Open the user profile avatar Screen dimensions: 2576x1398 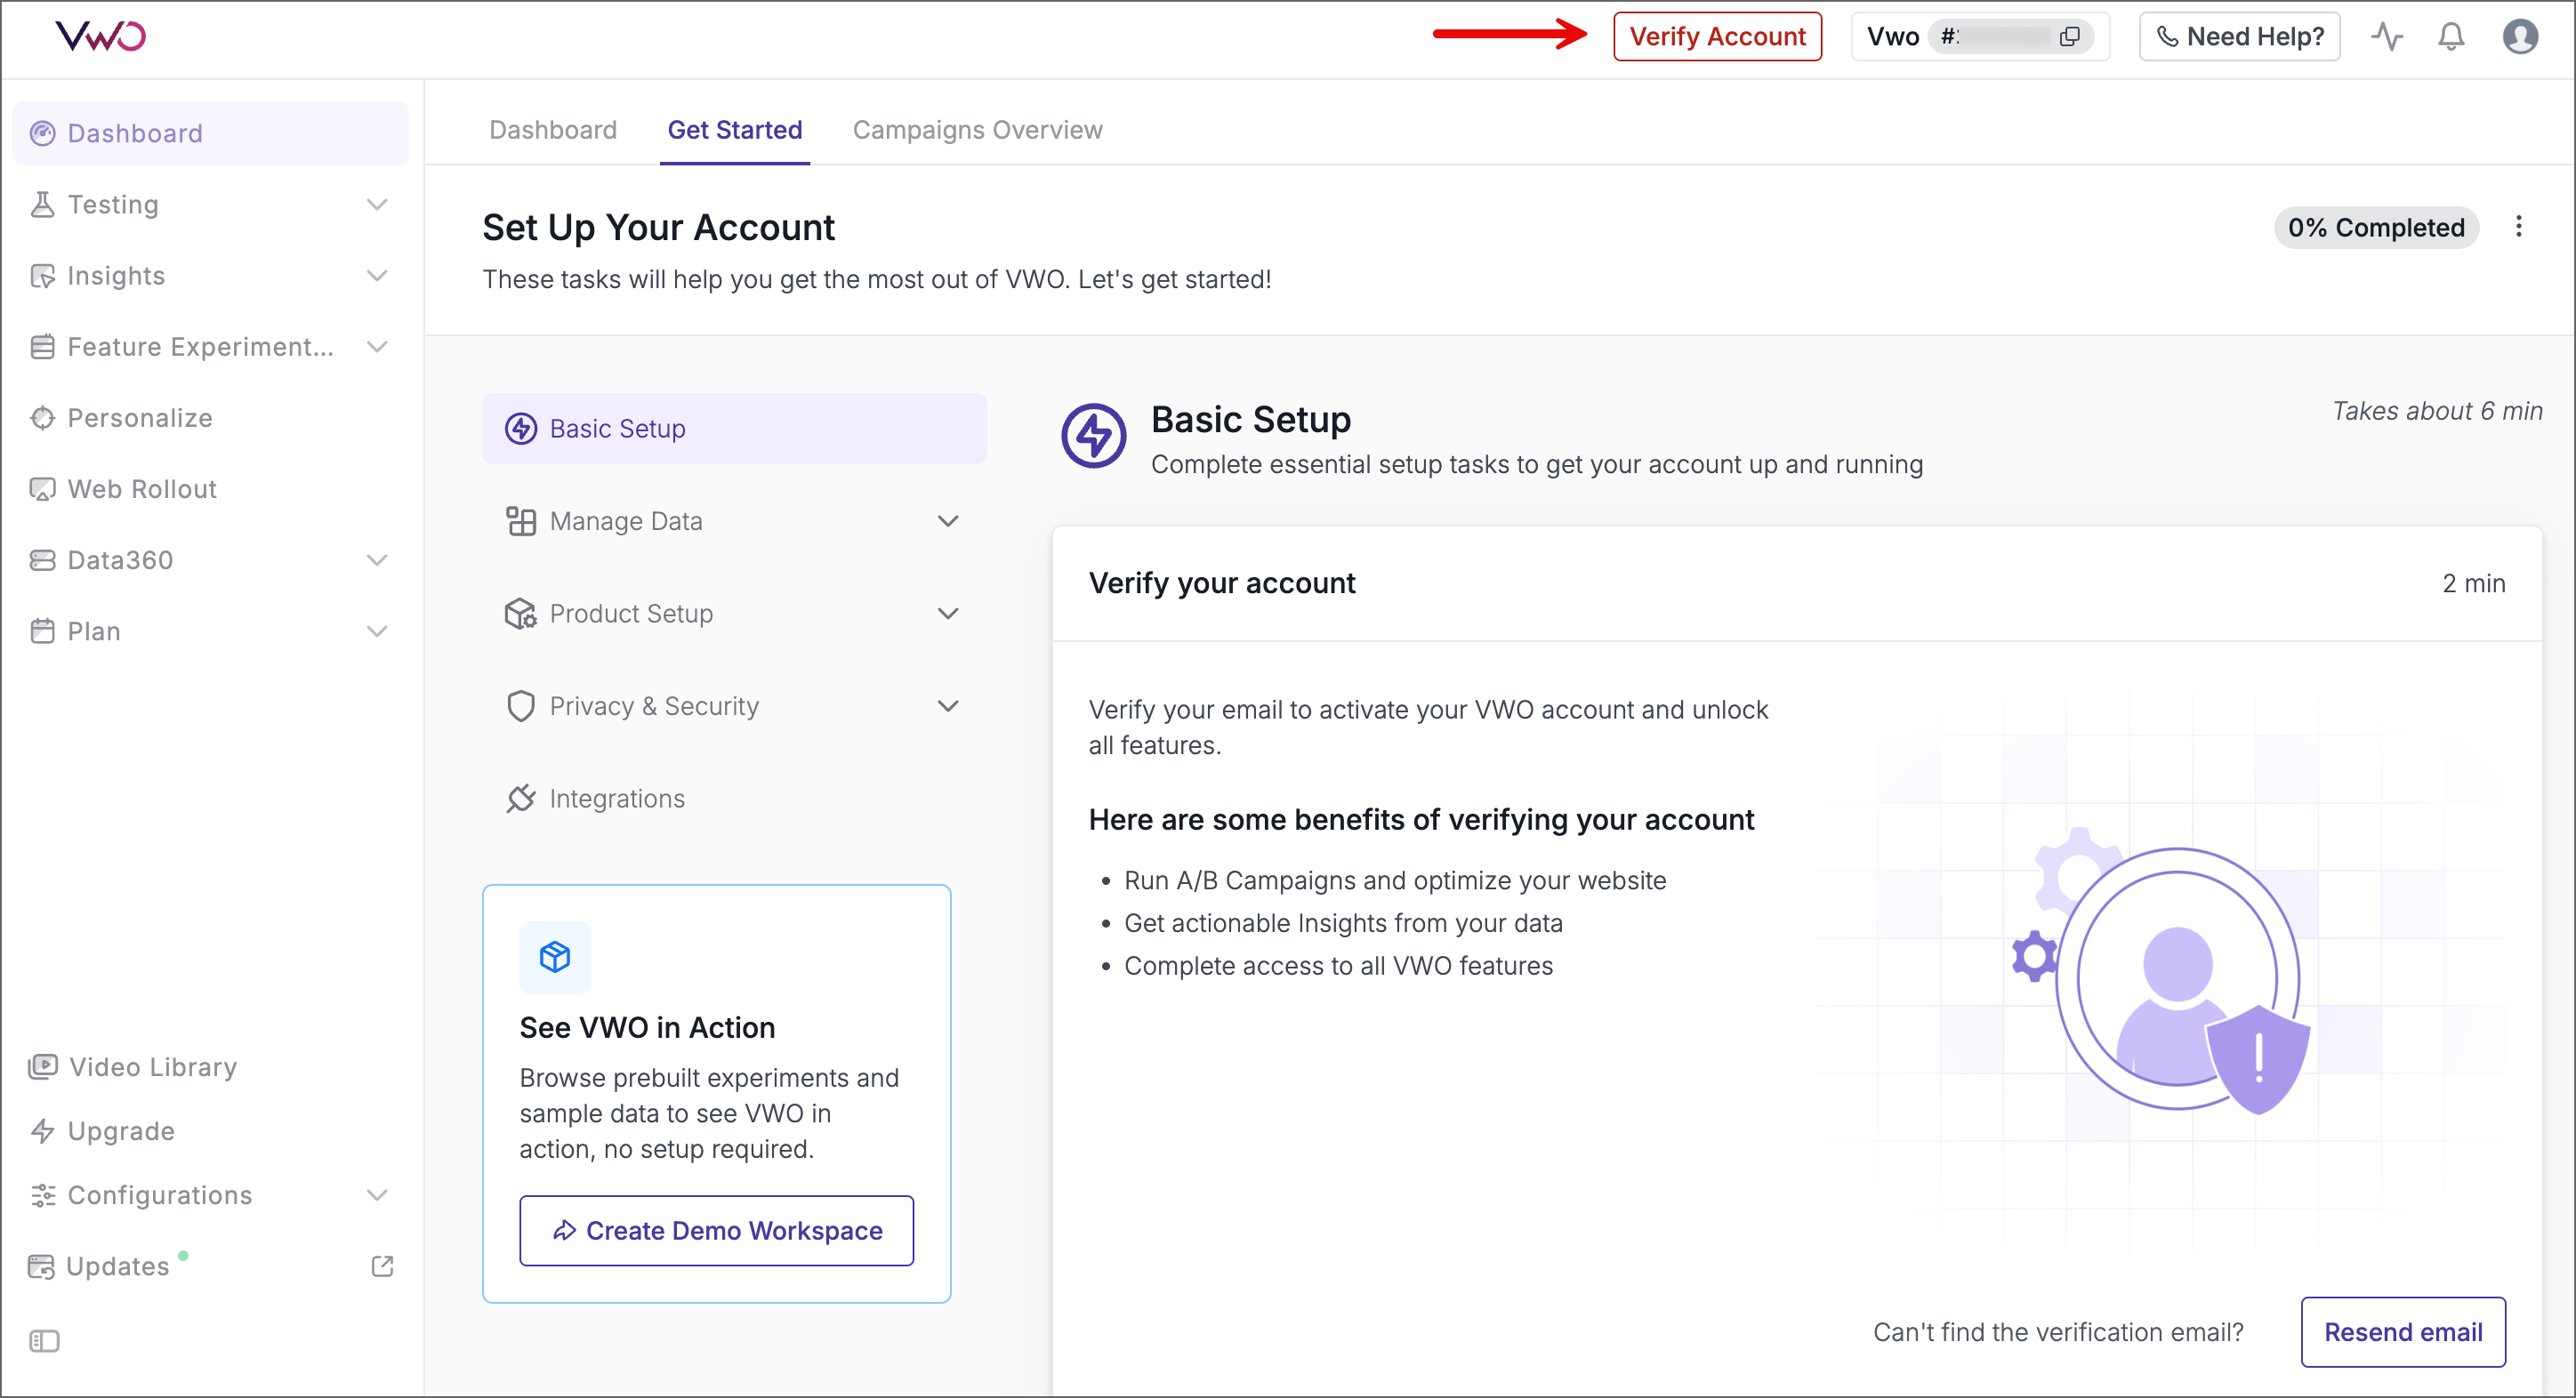click(x=2521, y=36)
